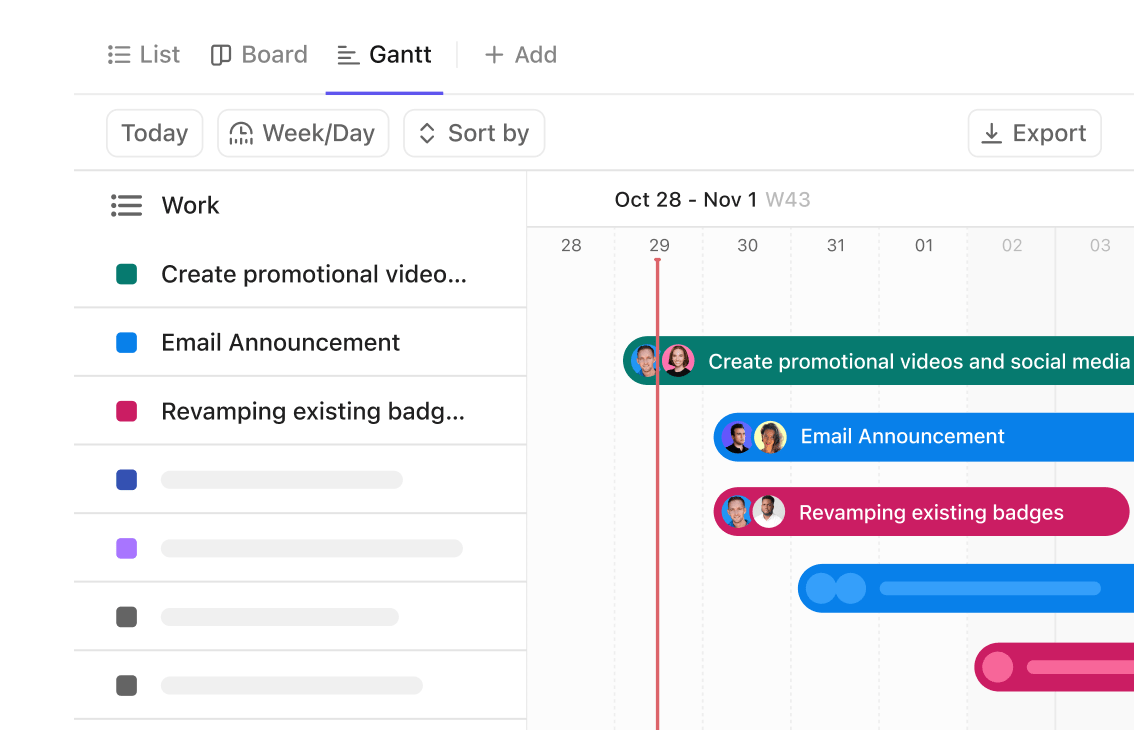
Task: Open the Sort by dropdown
Action: [x=473, y=134]
